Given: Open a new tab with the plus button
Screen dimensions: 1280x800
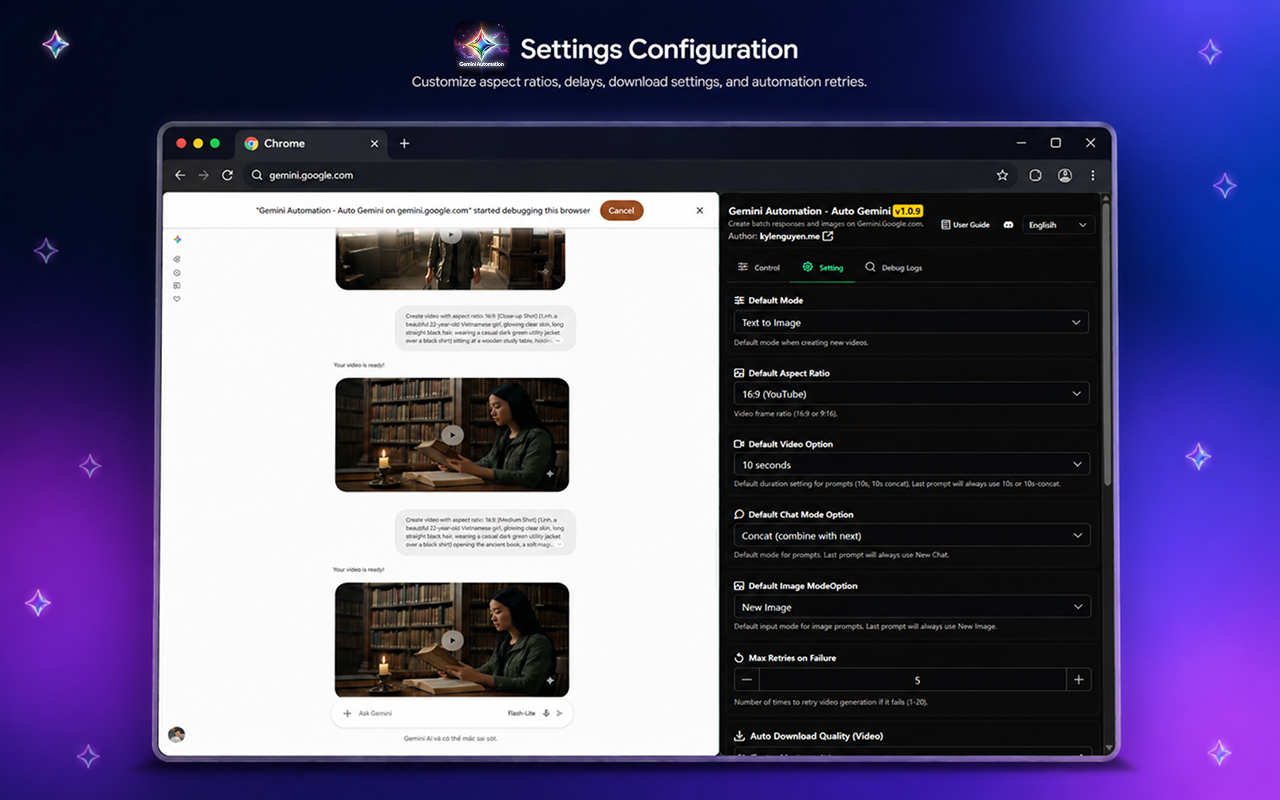Looking at the screenshot, I should 405,143.
